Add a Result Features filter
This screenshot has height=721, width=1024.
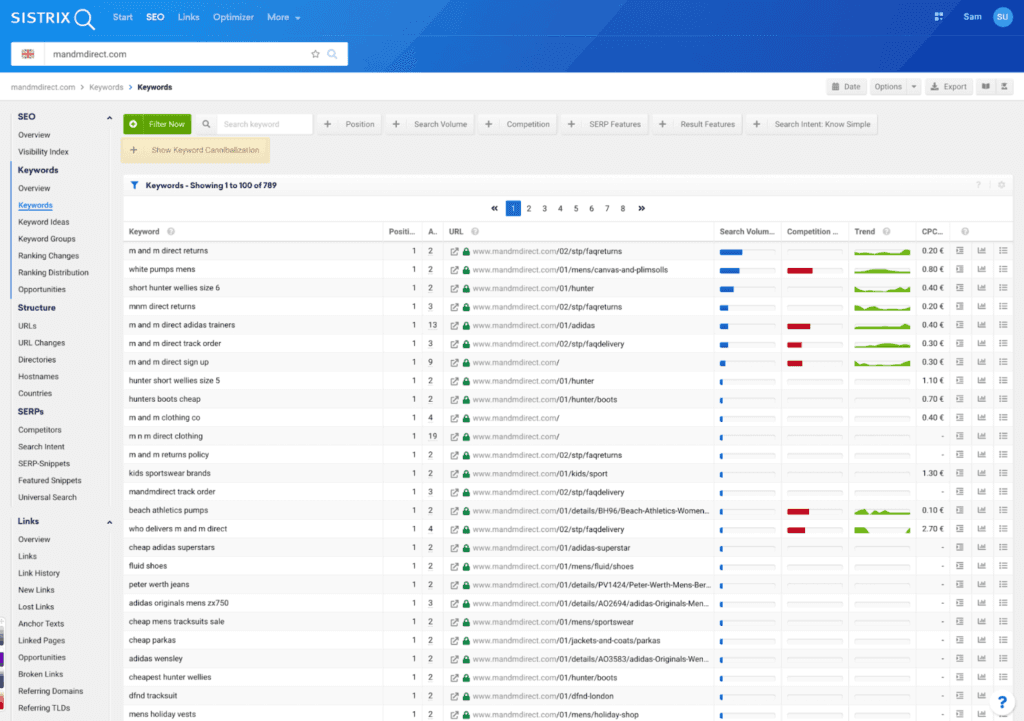697,124
